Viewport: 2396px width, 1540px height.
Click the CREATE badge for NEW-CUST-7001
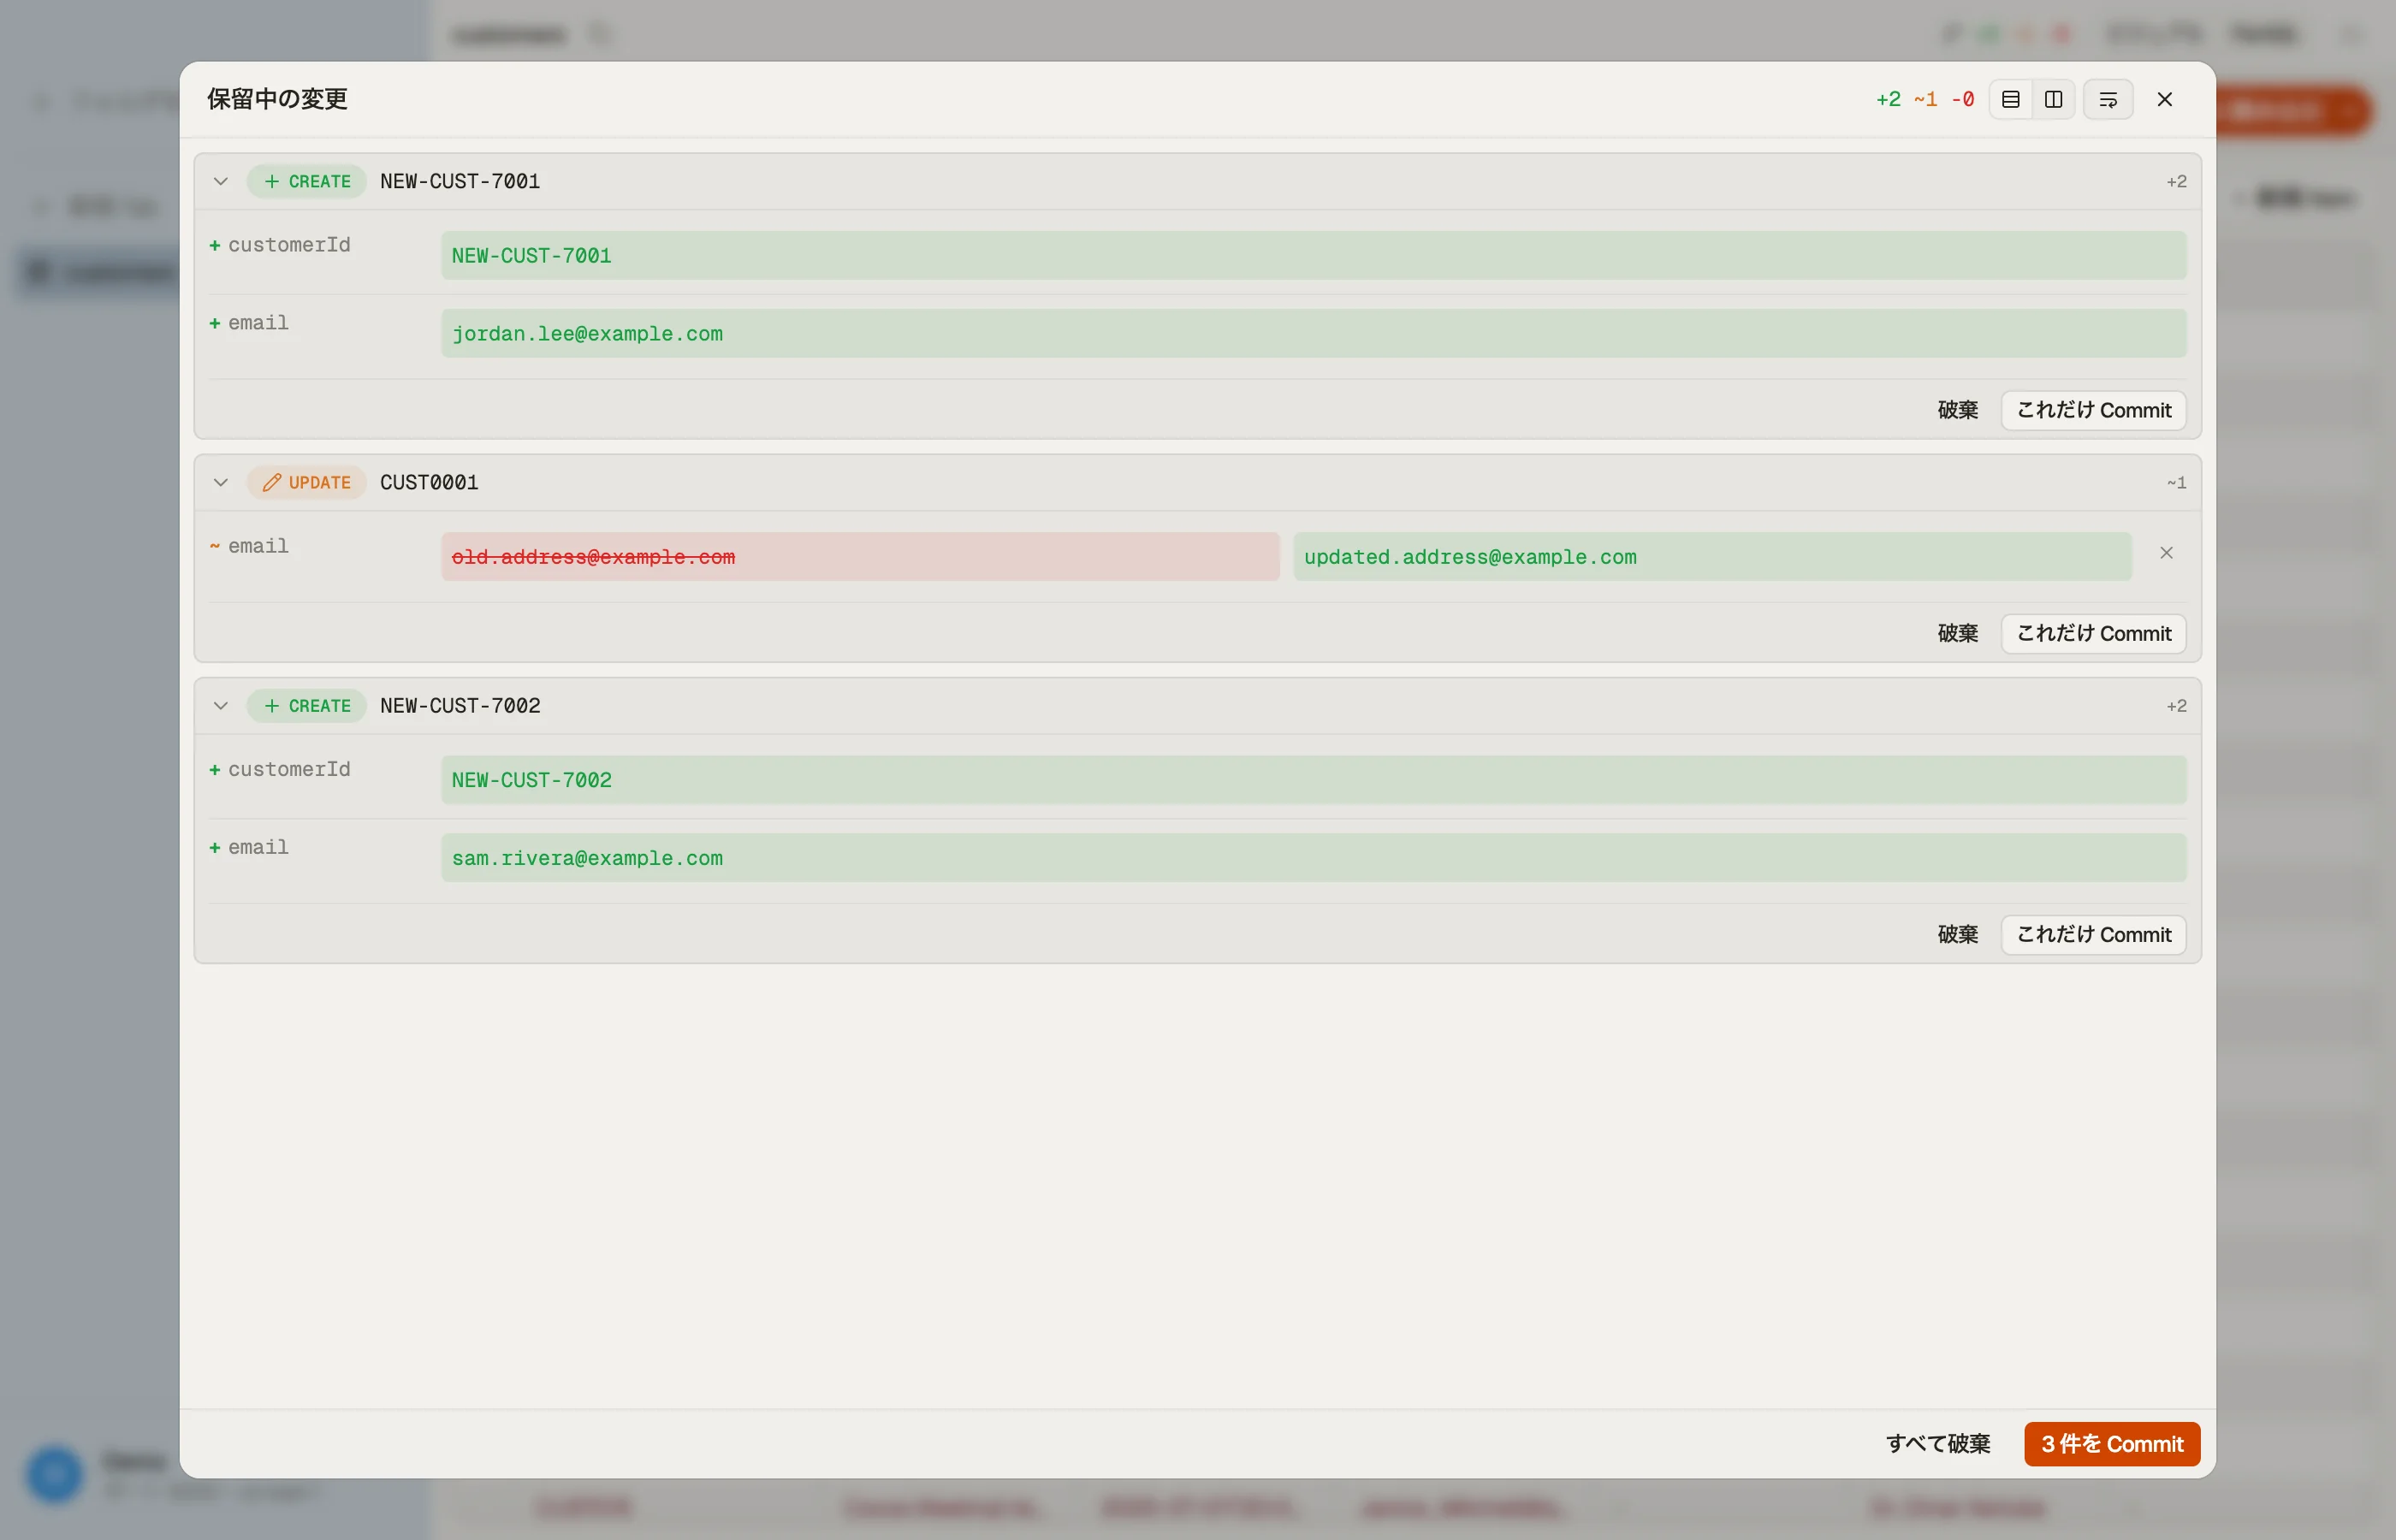click(307, 181)
